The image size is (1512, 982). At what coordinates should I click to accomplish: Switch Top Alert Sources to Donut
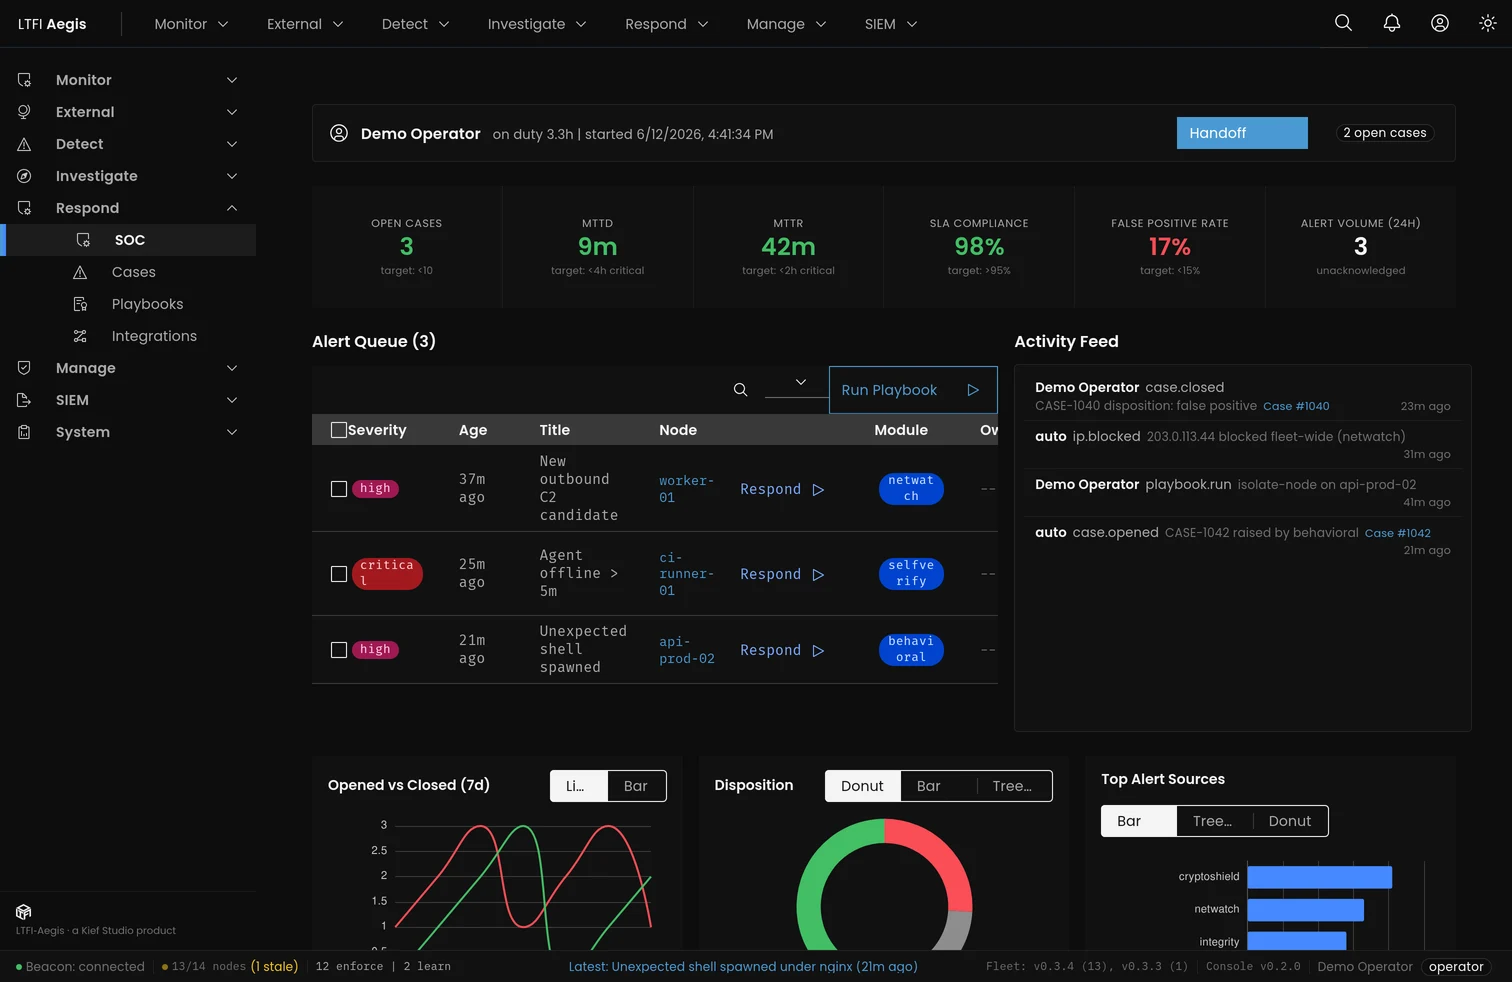[1290, 821]
